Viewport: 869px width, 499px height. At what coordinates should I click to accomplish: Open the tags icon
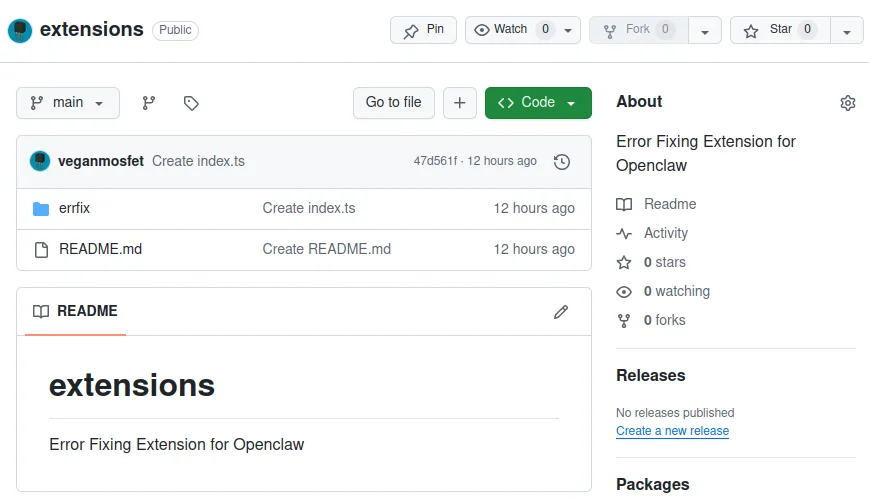click(x=191, y=103)
